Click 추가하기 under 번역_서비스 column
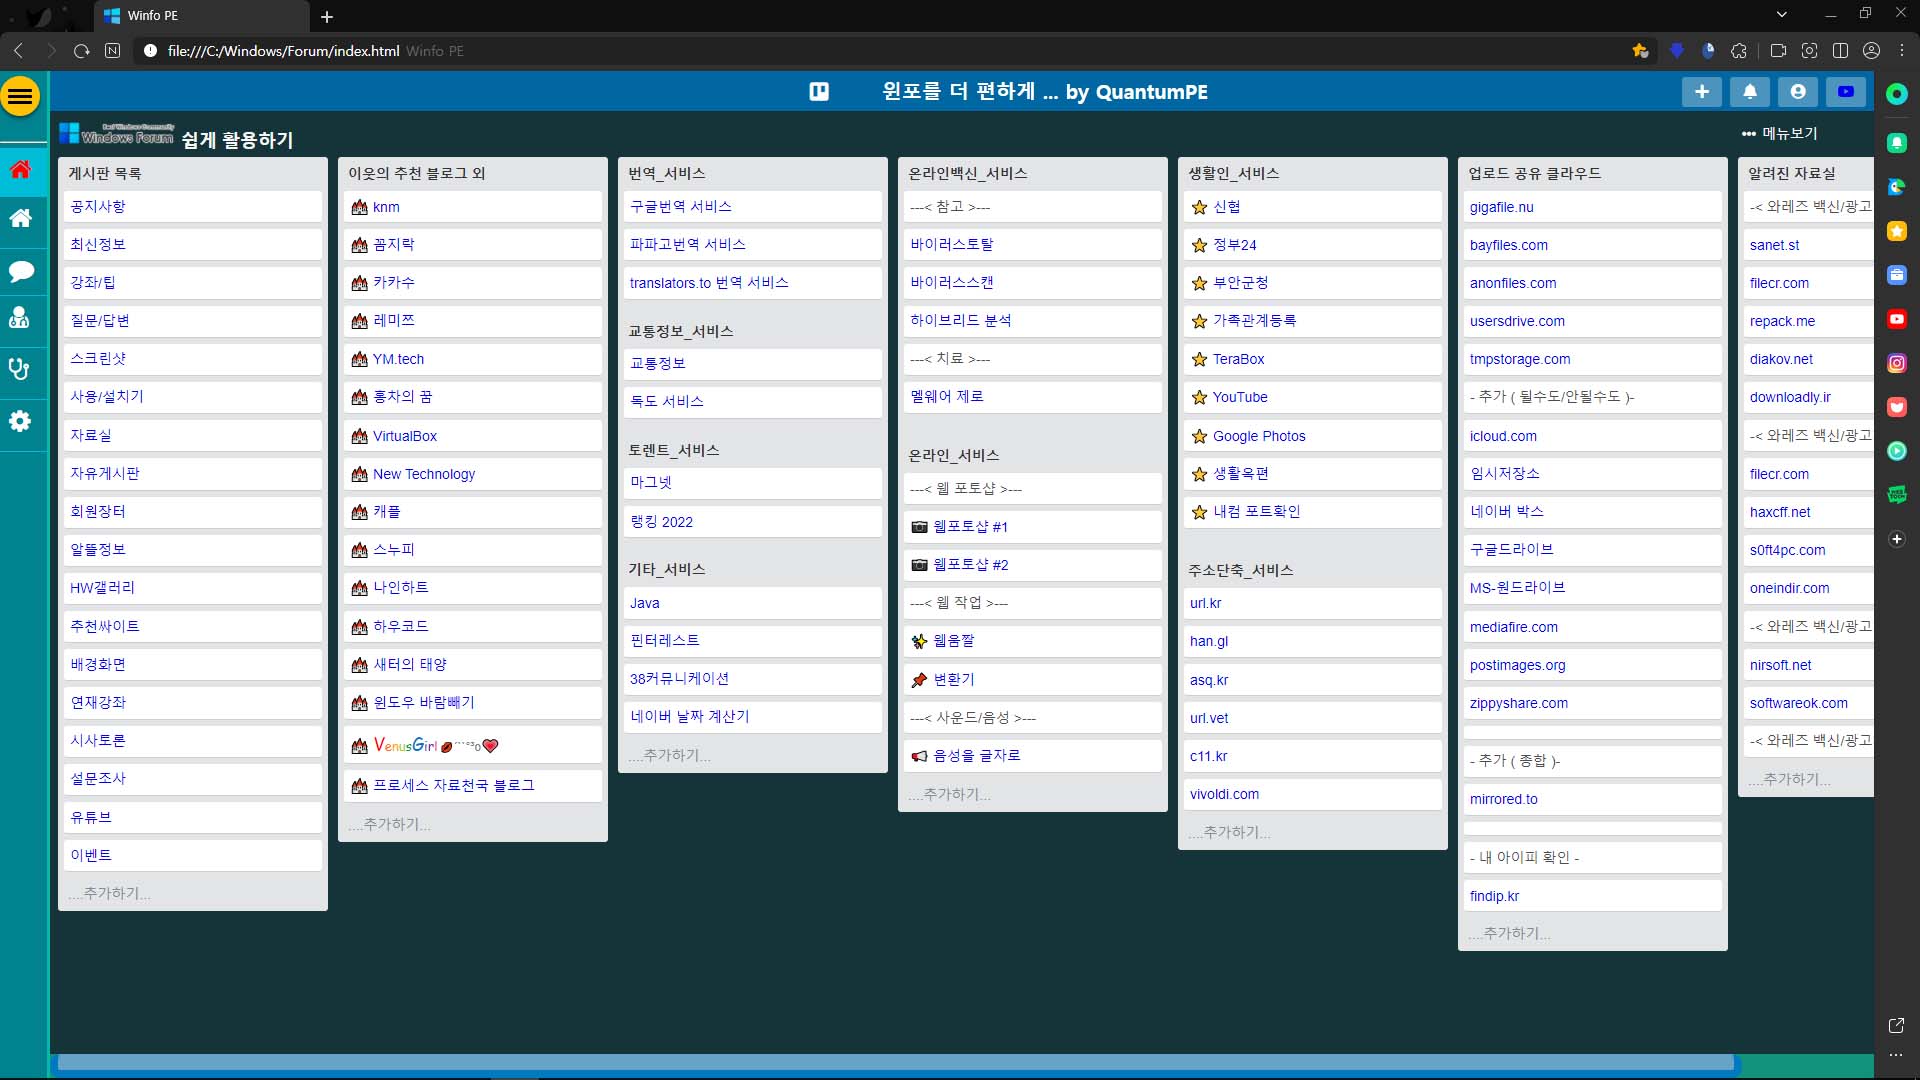1920x1080 pixels. pyautogui.click(x=670, y=755)
